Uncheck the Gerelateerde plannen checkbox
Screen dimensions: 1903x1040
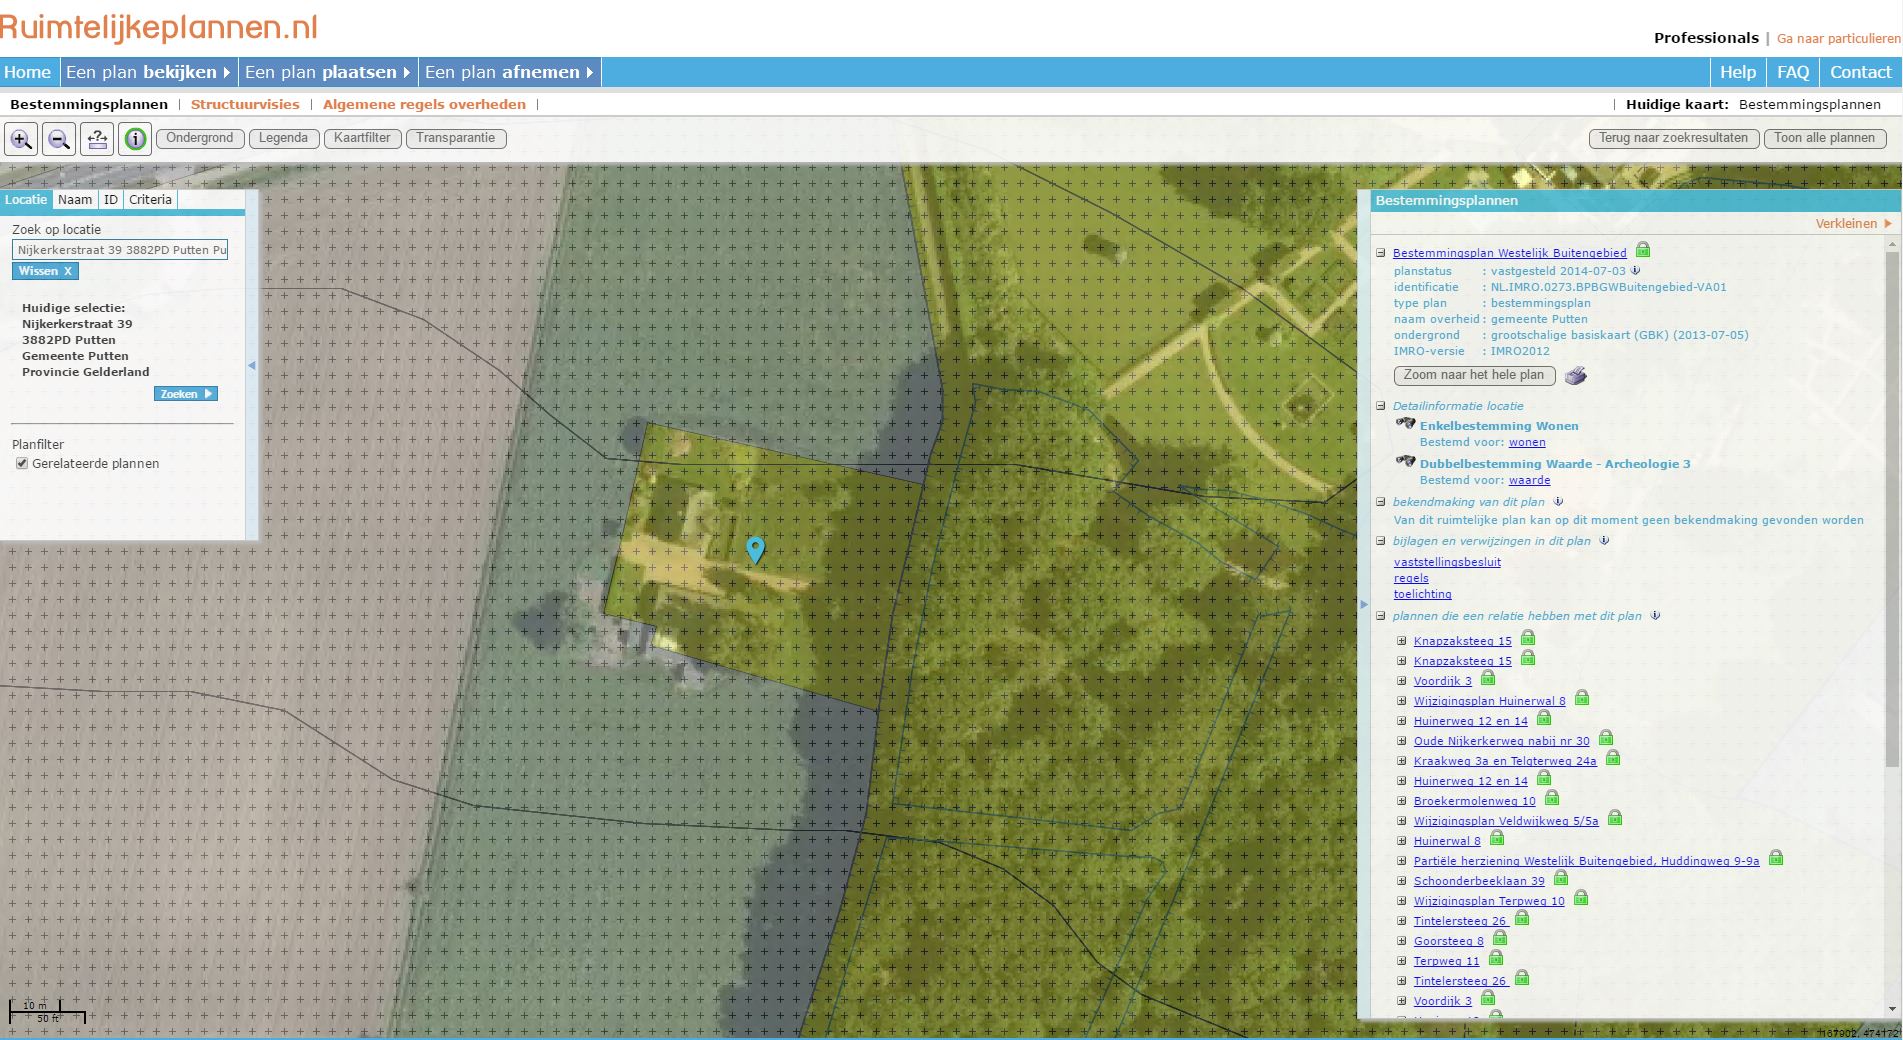[x=22, y=463]
